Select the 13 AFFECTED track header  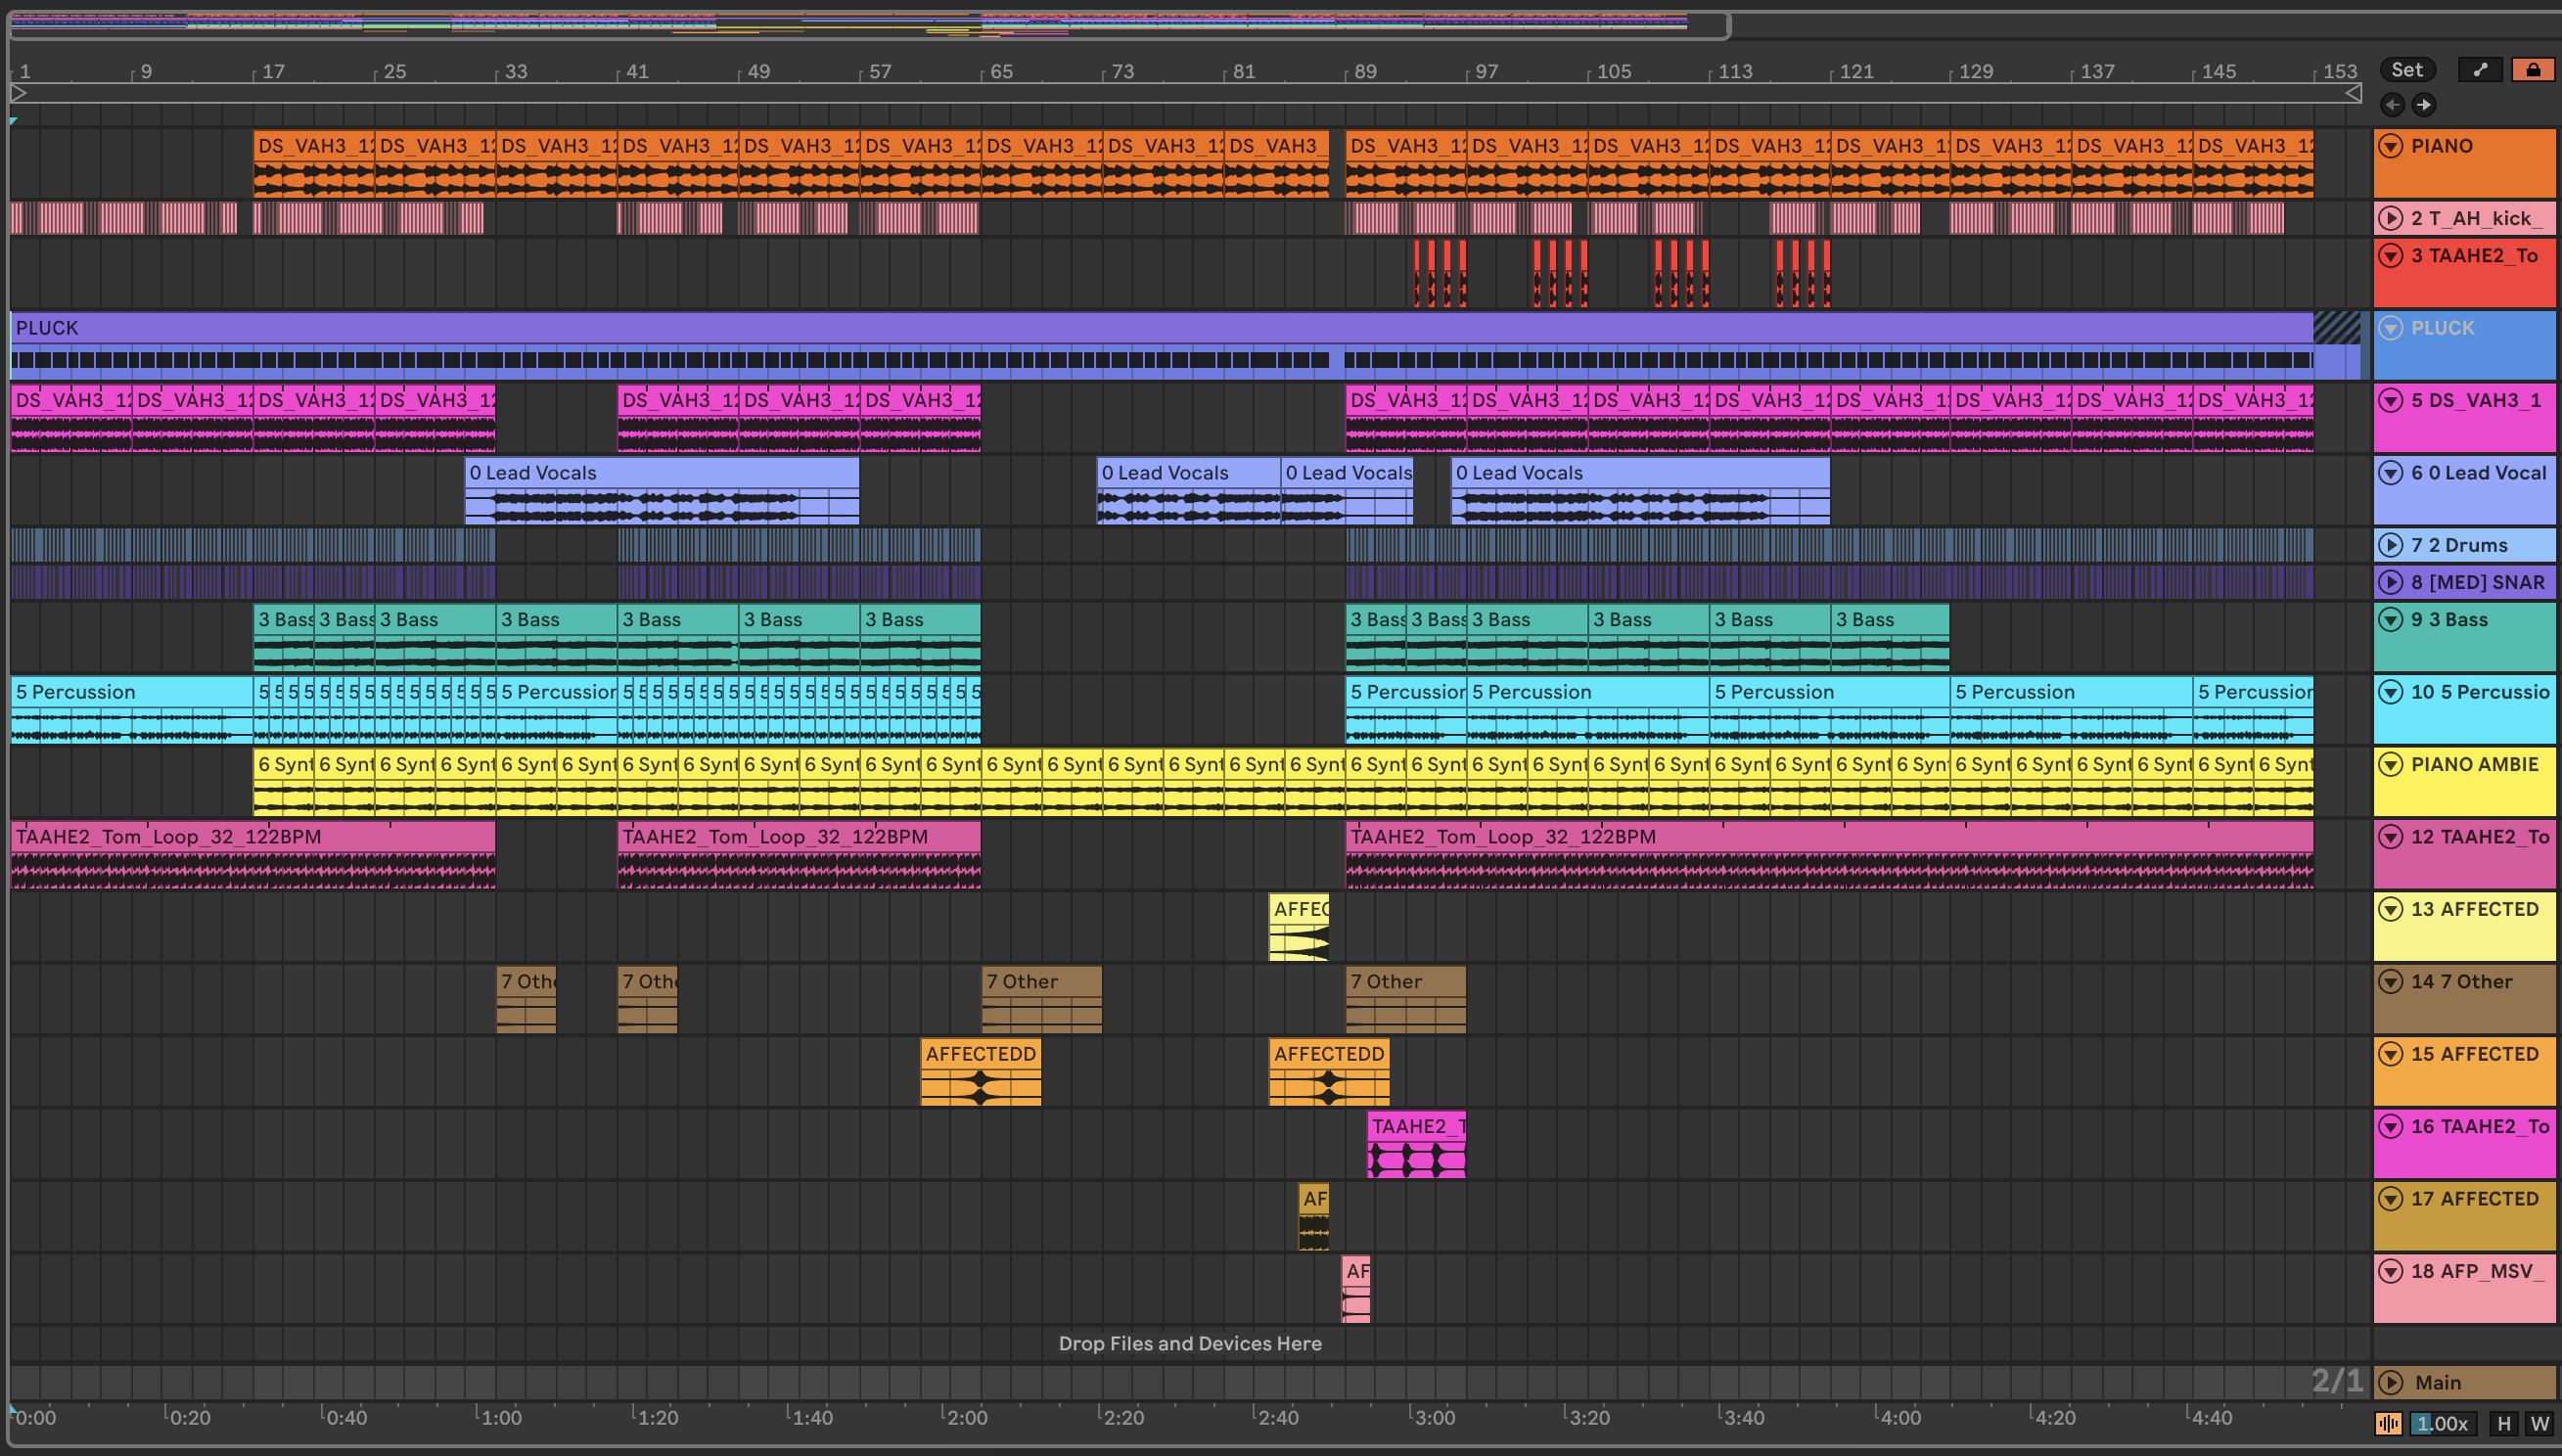tap(2474, 909)
